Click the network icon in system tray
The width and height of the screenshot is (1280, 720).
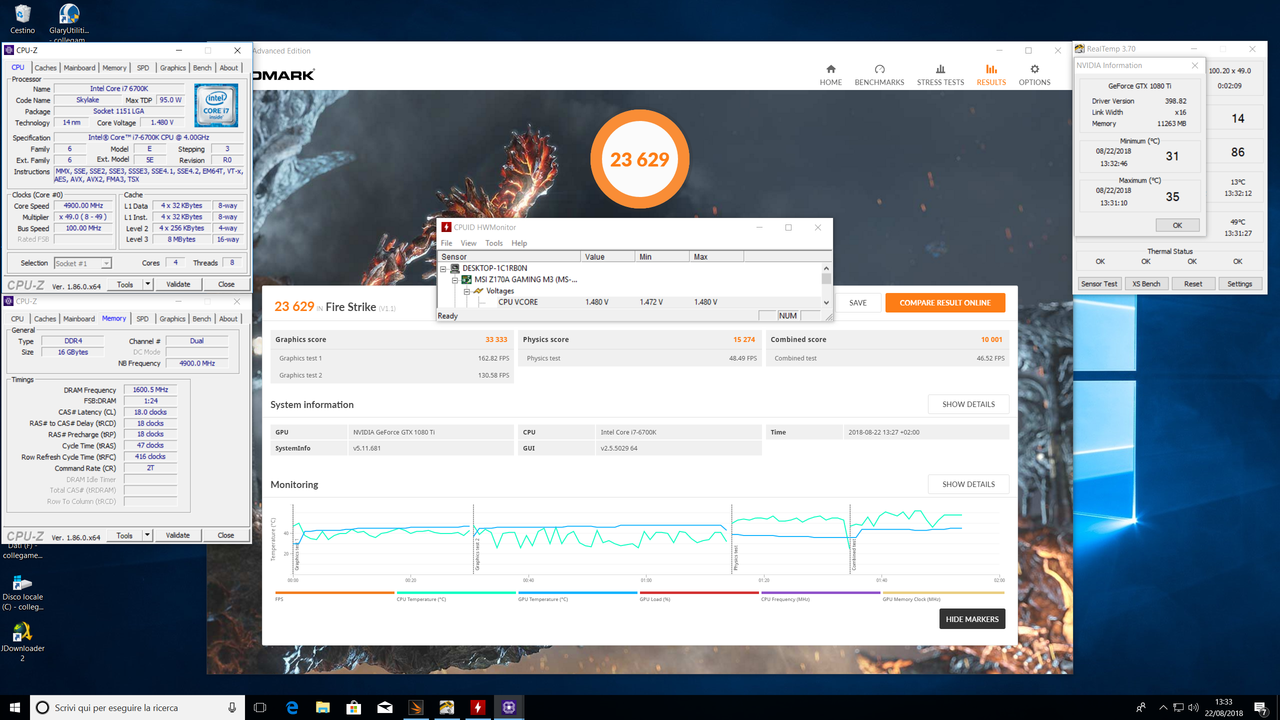coord(1178,707)
